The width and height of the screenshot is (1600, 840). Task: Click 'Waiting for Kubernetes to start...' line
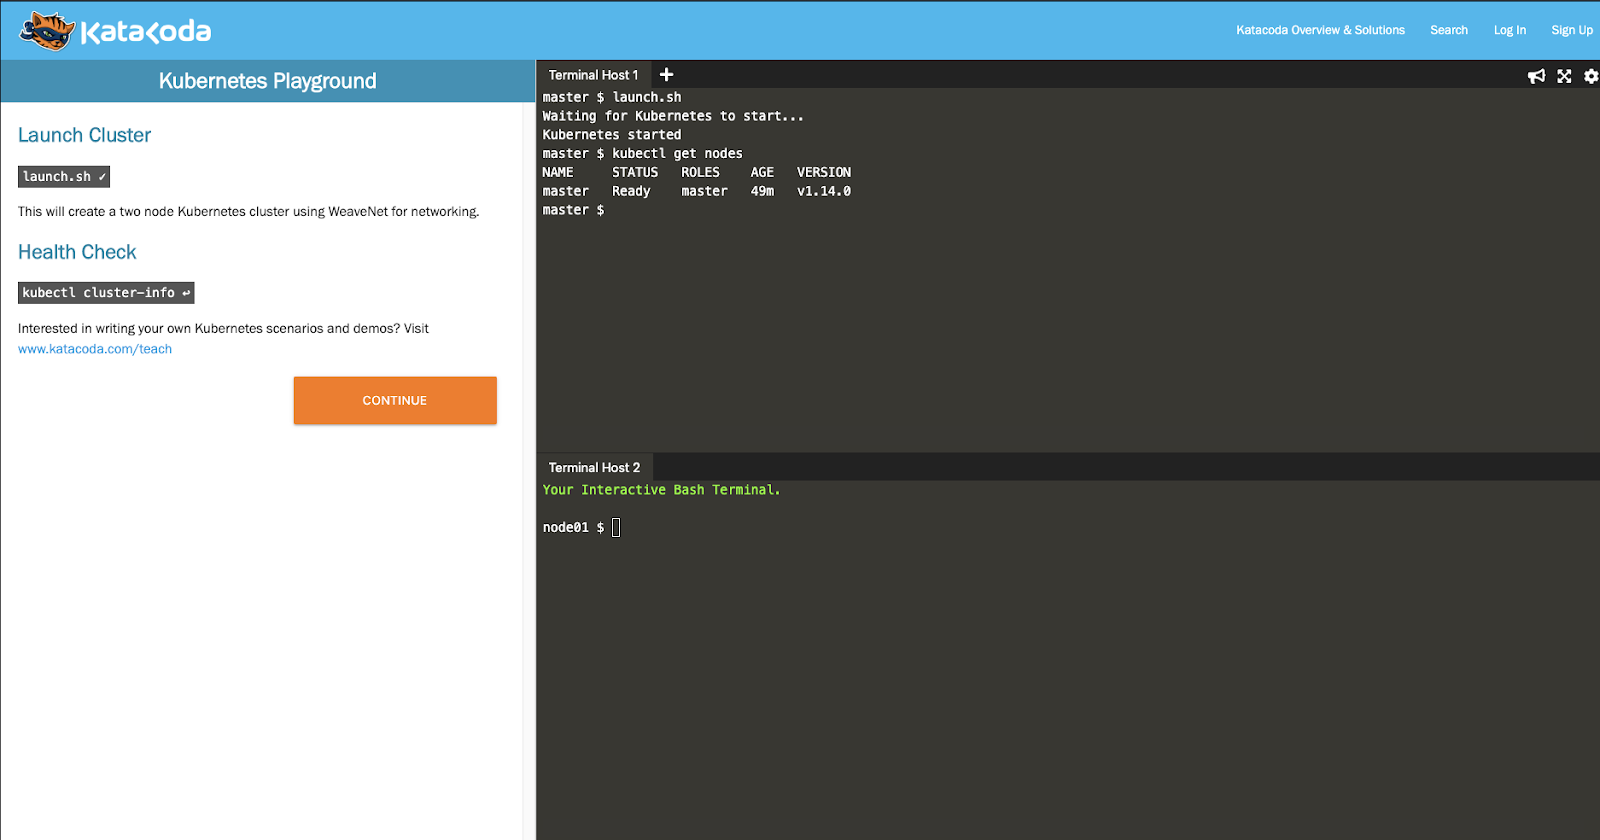(673, 116)
